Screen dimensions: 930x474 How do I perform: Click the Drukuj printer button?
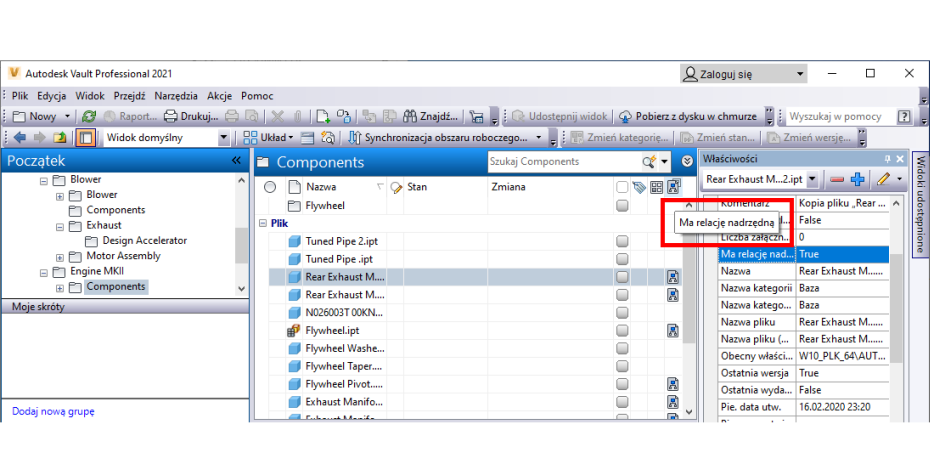pos(191,116)
